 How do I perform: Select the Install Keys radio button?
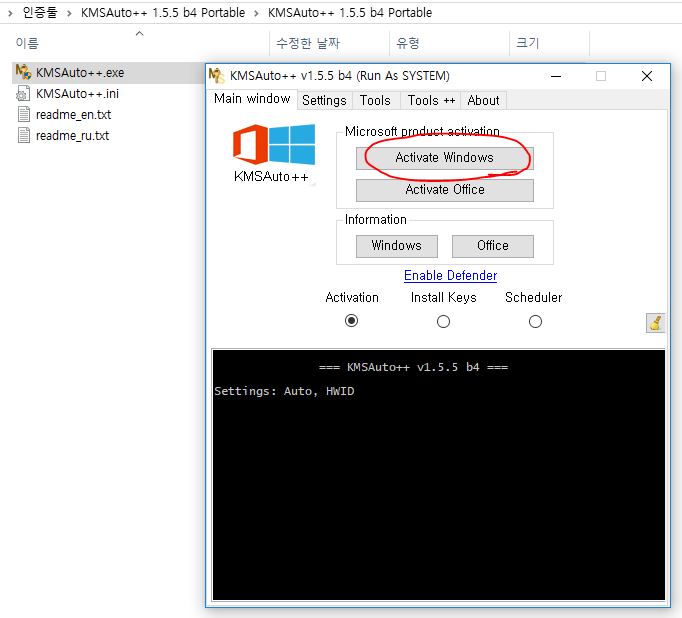(x=443, y=322)
